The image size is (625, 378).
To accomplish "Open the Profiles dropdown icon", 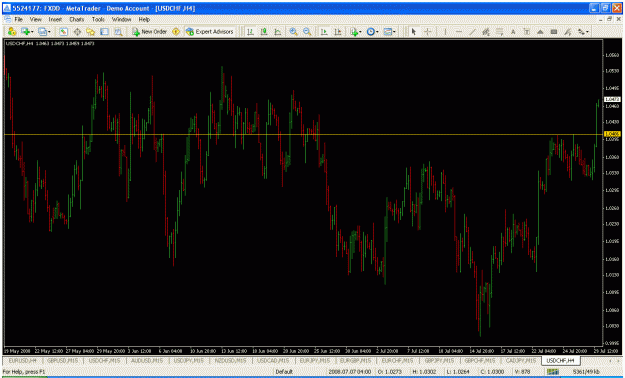I will point(43,32).
